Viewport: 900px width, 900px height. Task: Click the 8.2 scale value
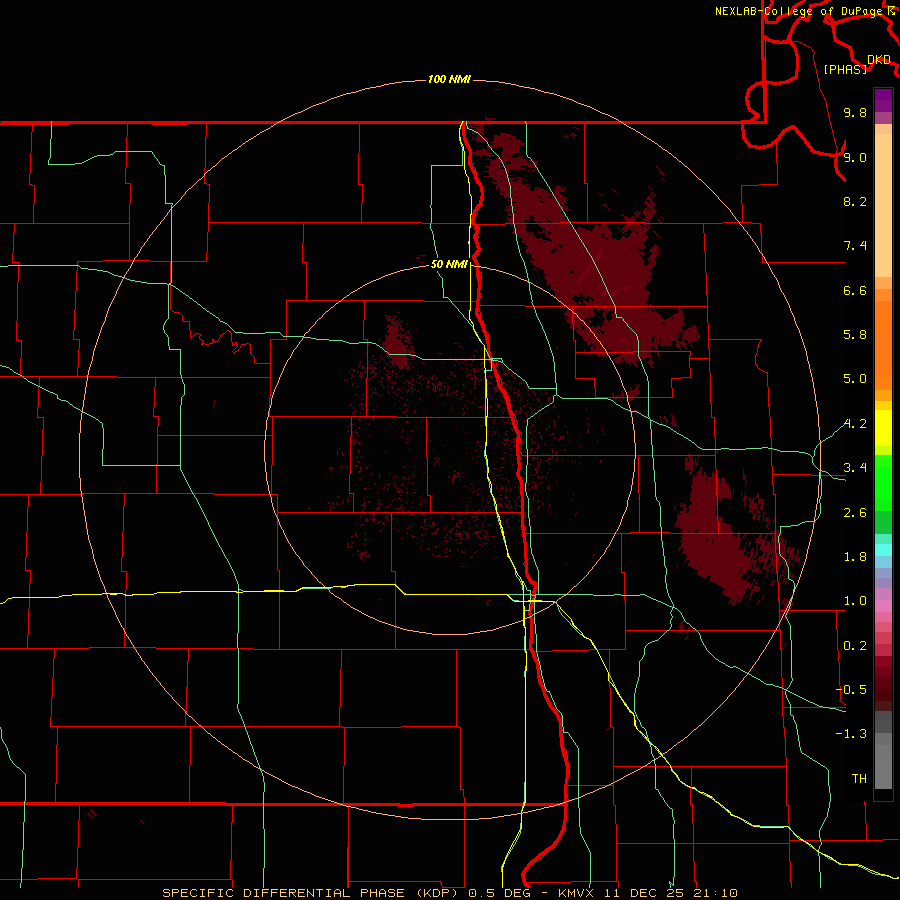[x=855, y=201]
